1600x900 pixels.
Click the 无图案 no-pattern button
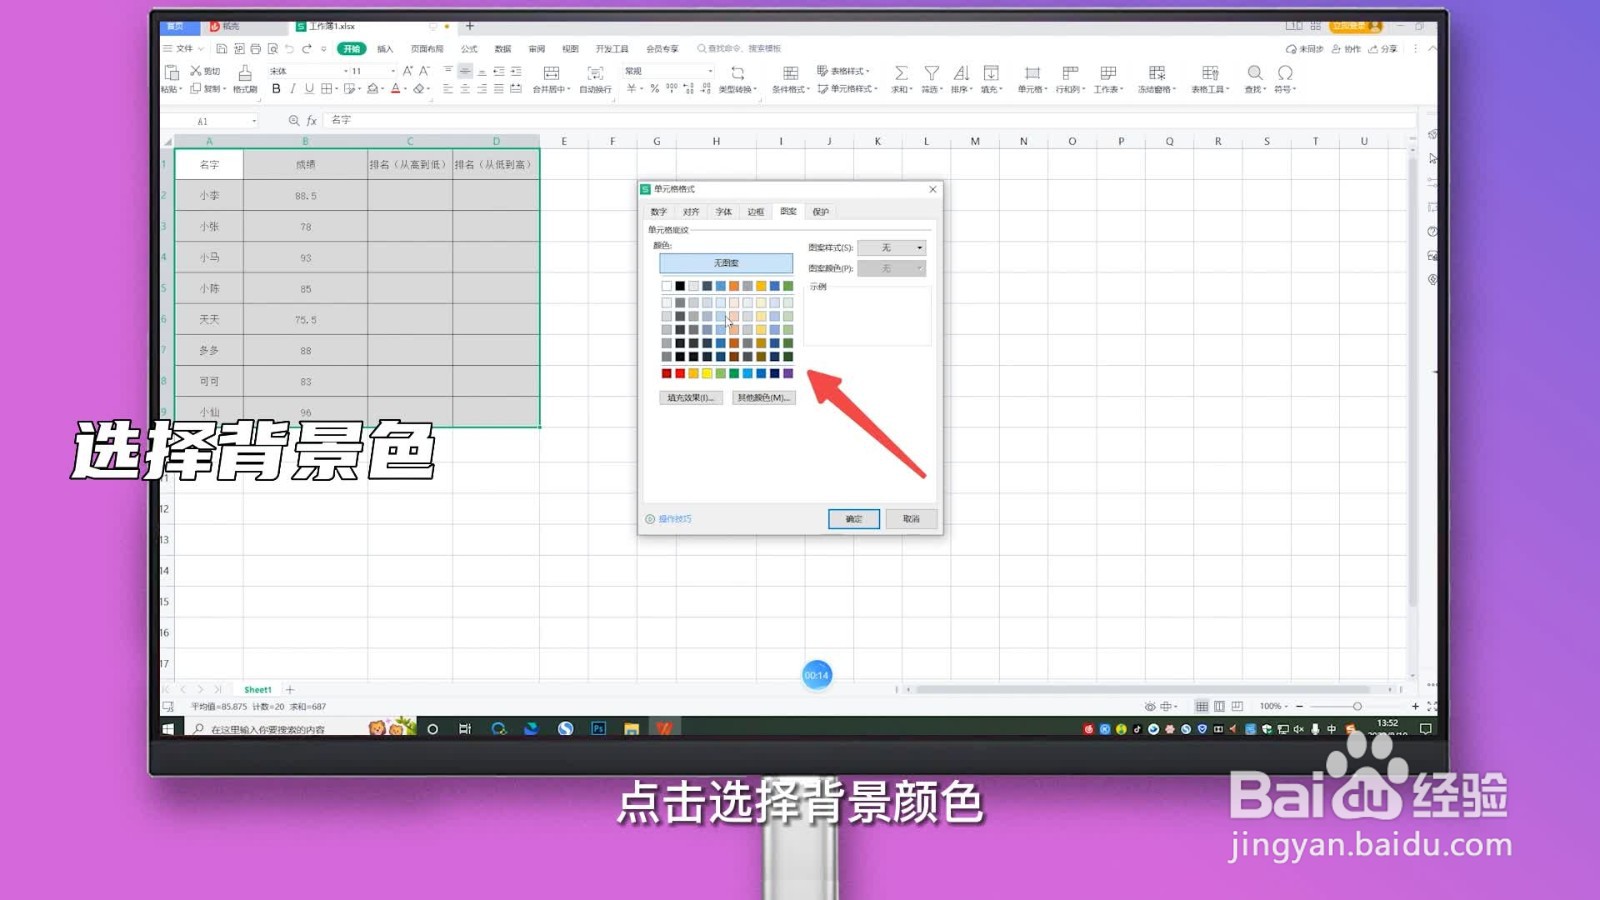click(x=726, y=263)
